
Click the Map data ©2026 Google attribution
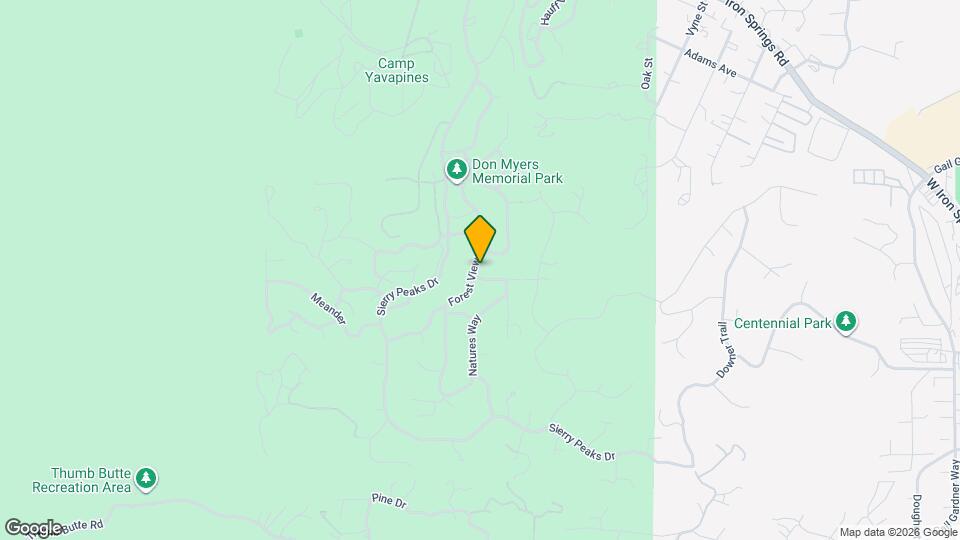pos(899,533)
